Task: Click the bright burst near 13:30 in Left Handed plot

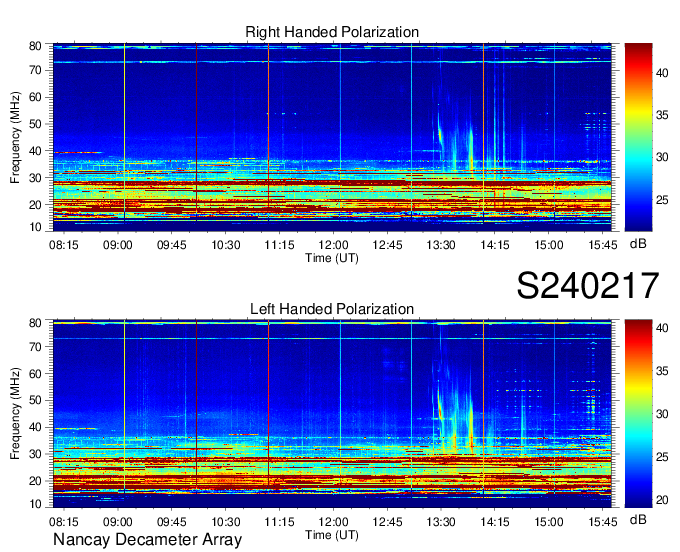Action: coord(440,408)
